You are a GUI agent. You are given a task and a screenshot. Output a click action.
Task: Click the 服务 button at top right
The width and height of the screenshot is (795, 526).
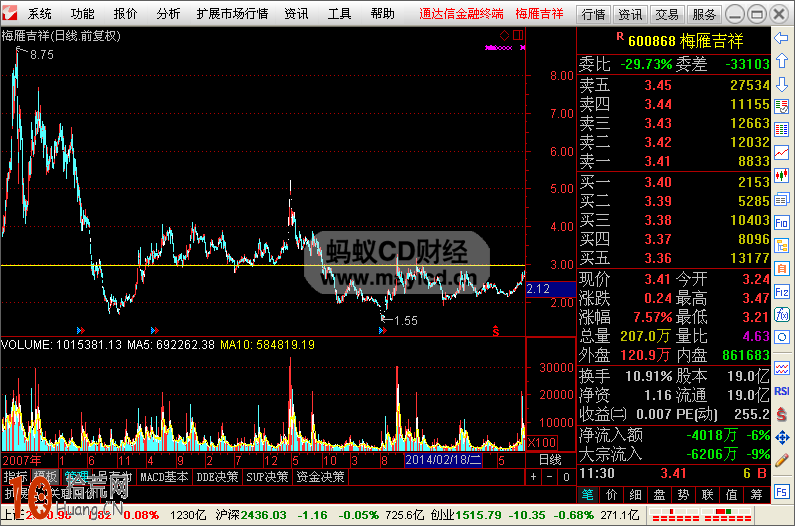[704, 15]
